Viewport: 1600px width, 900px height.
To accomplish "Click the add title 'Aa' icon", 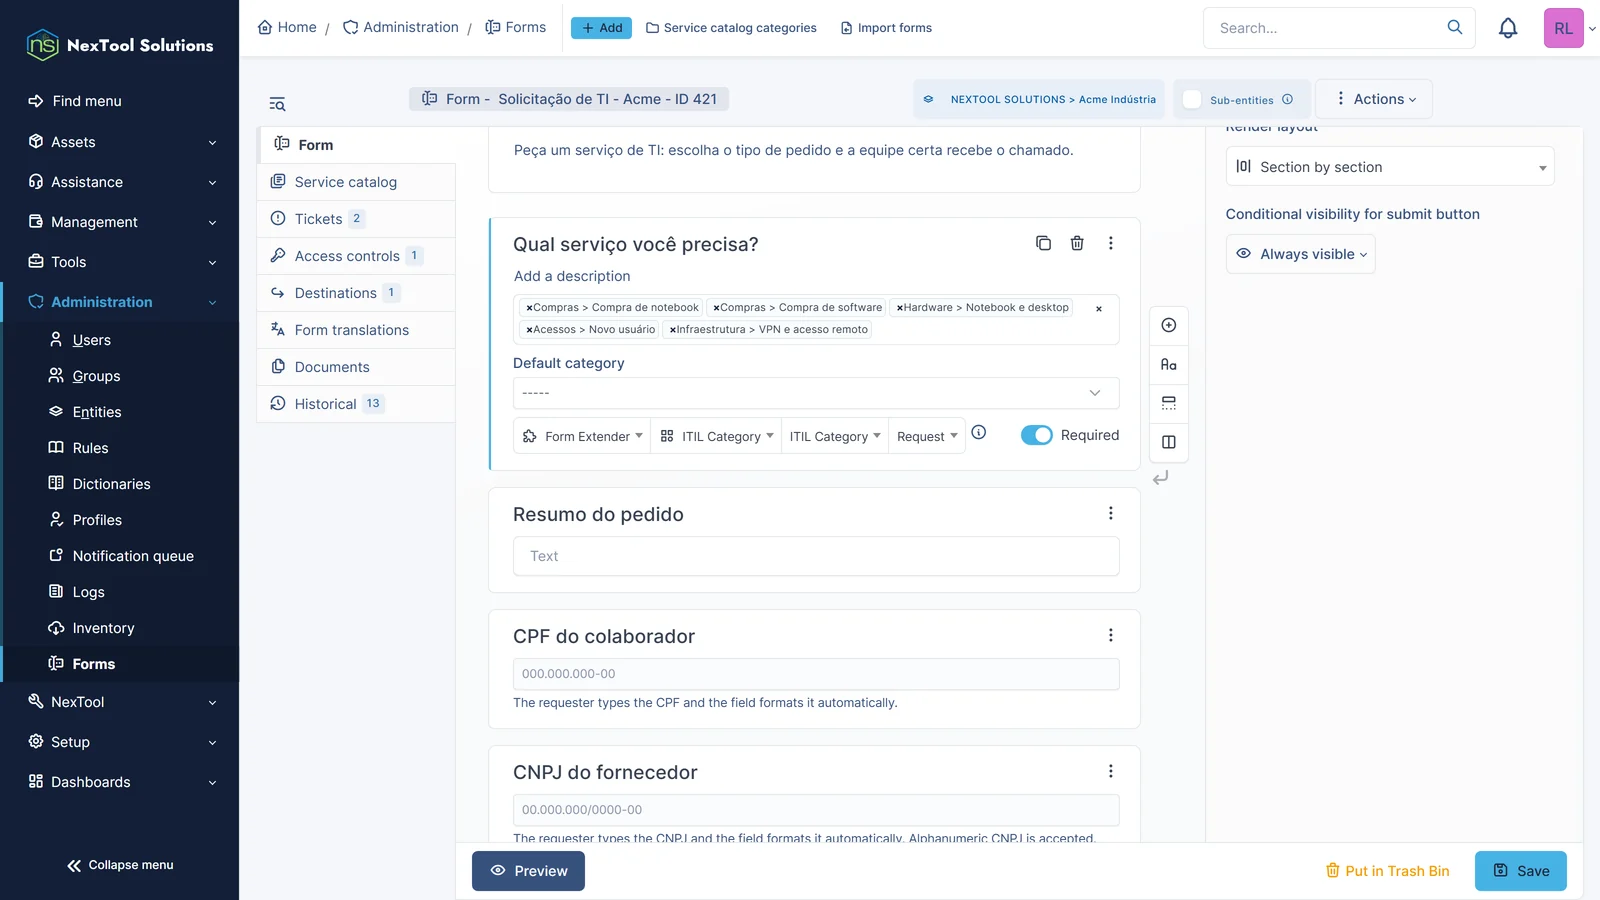I will (1168, 364).
